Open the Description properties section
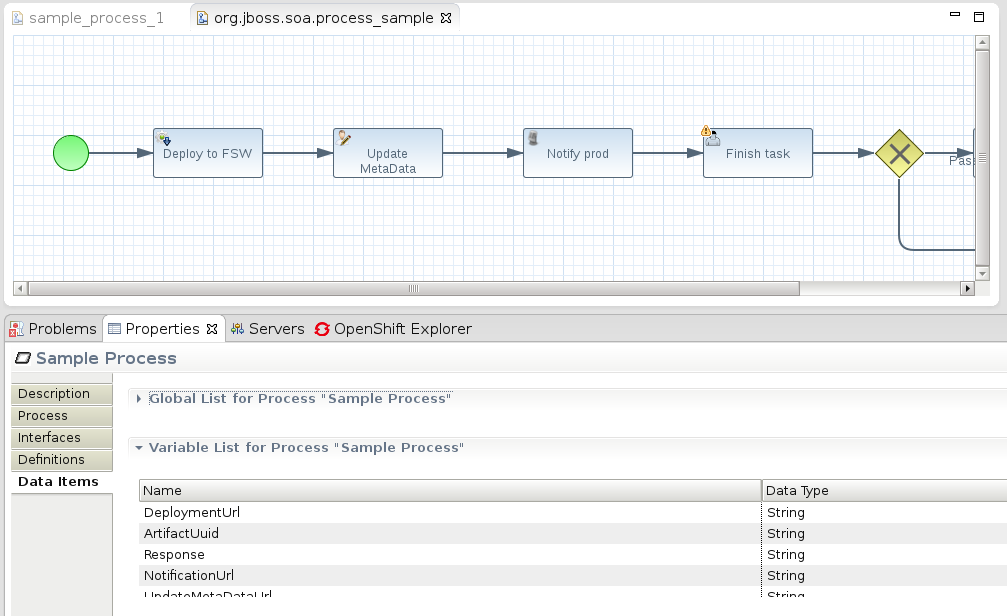The image size is (1007, 616). (62, 394)
